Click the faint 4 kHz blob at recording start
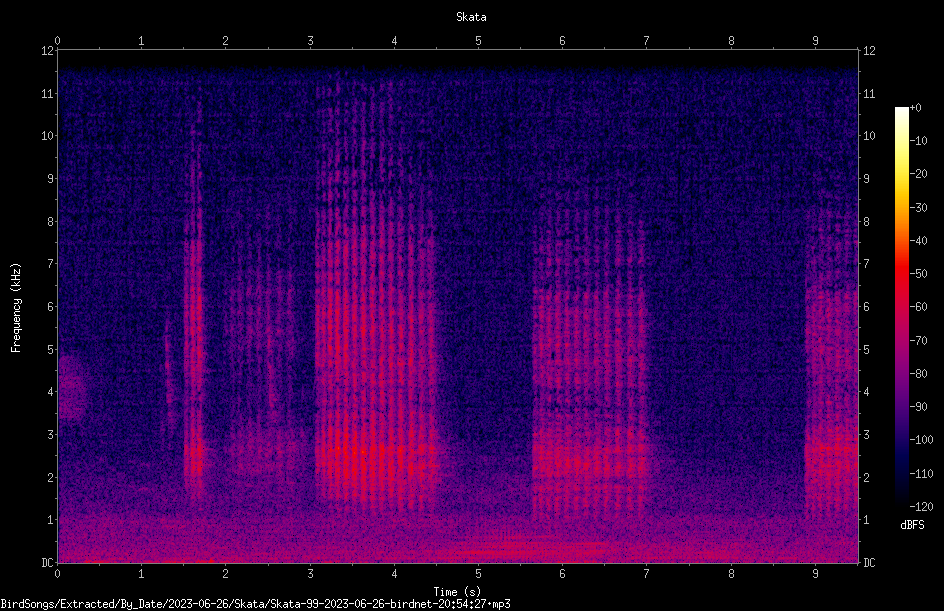944x611 pixels. [x=72, y=387]
